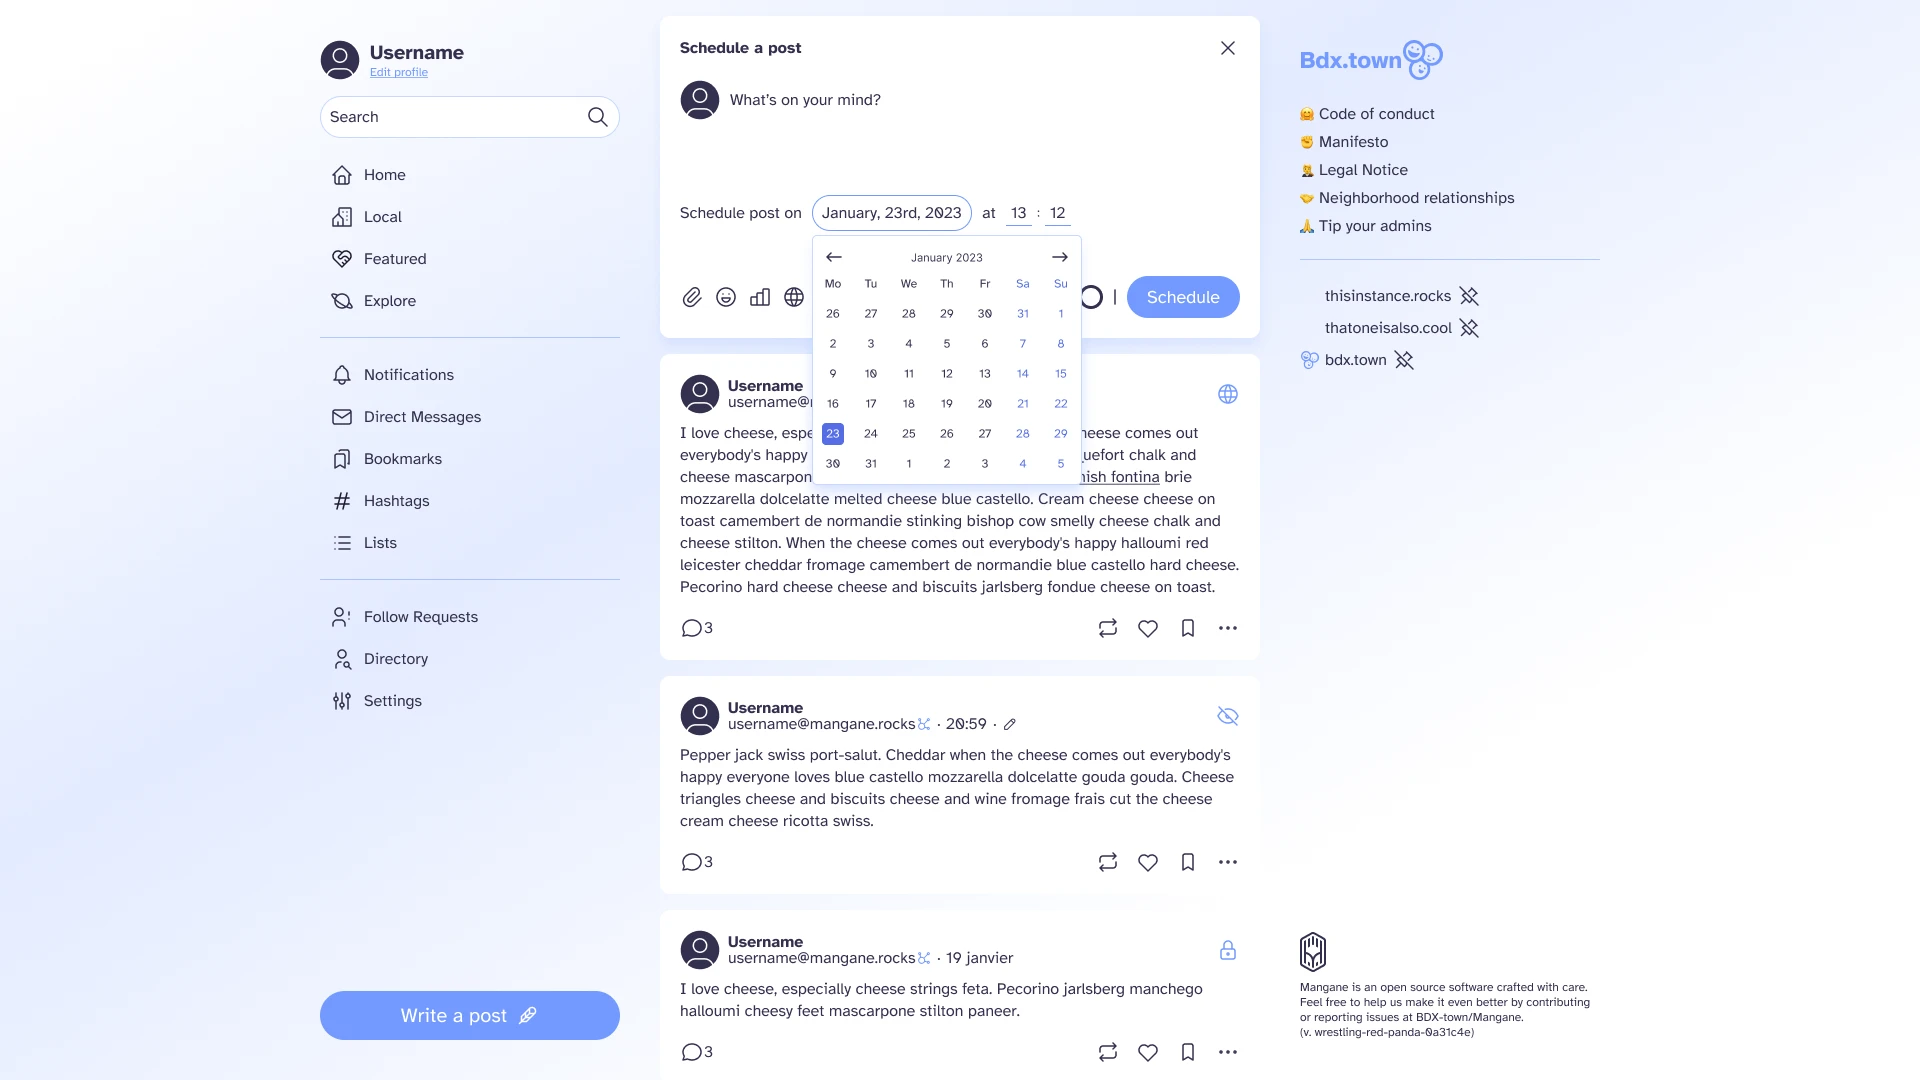Click the Schedule button to confirm post

click(1183, 297)
